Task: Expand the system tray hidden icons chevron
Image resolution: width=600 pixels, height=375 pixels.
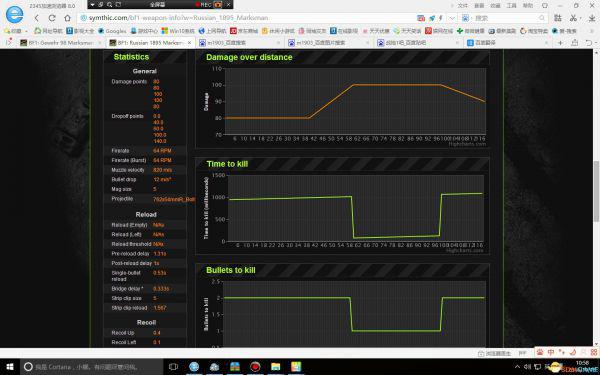Action: [x=517, y=367]
